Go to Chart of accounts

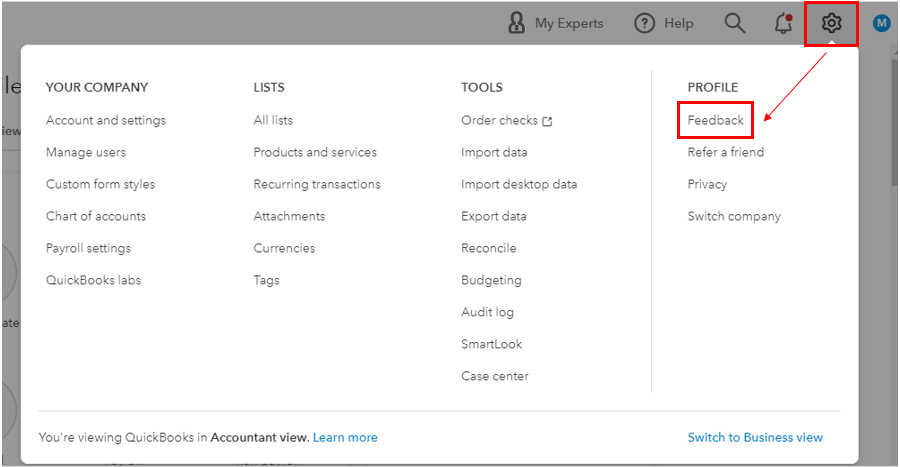pyautogui.click(x=96, y=216)
